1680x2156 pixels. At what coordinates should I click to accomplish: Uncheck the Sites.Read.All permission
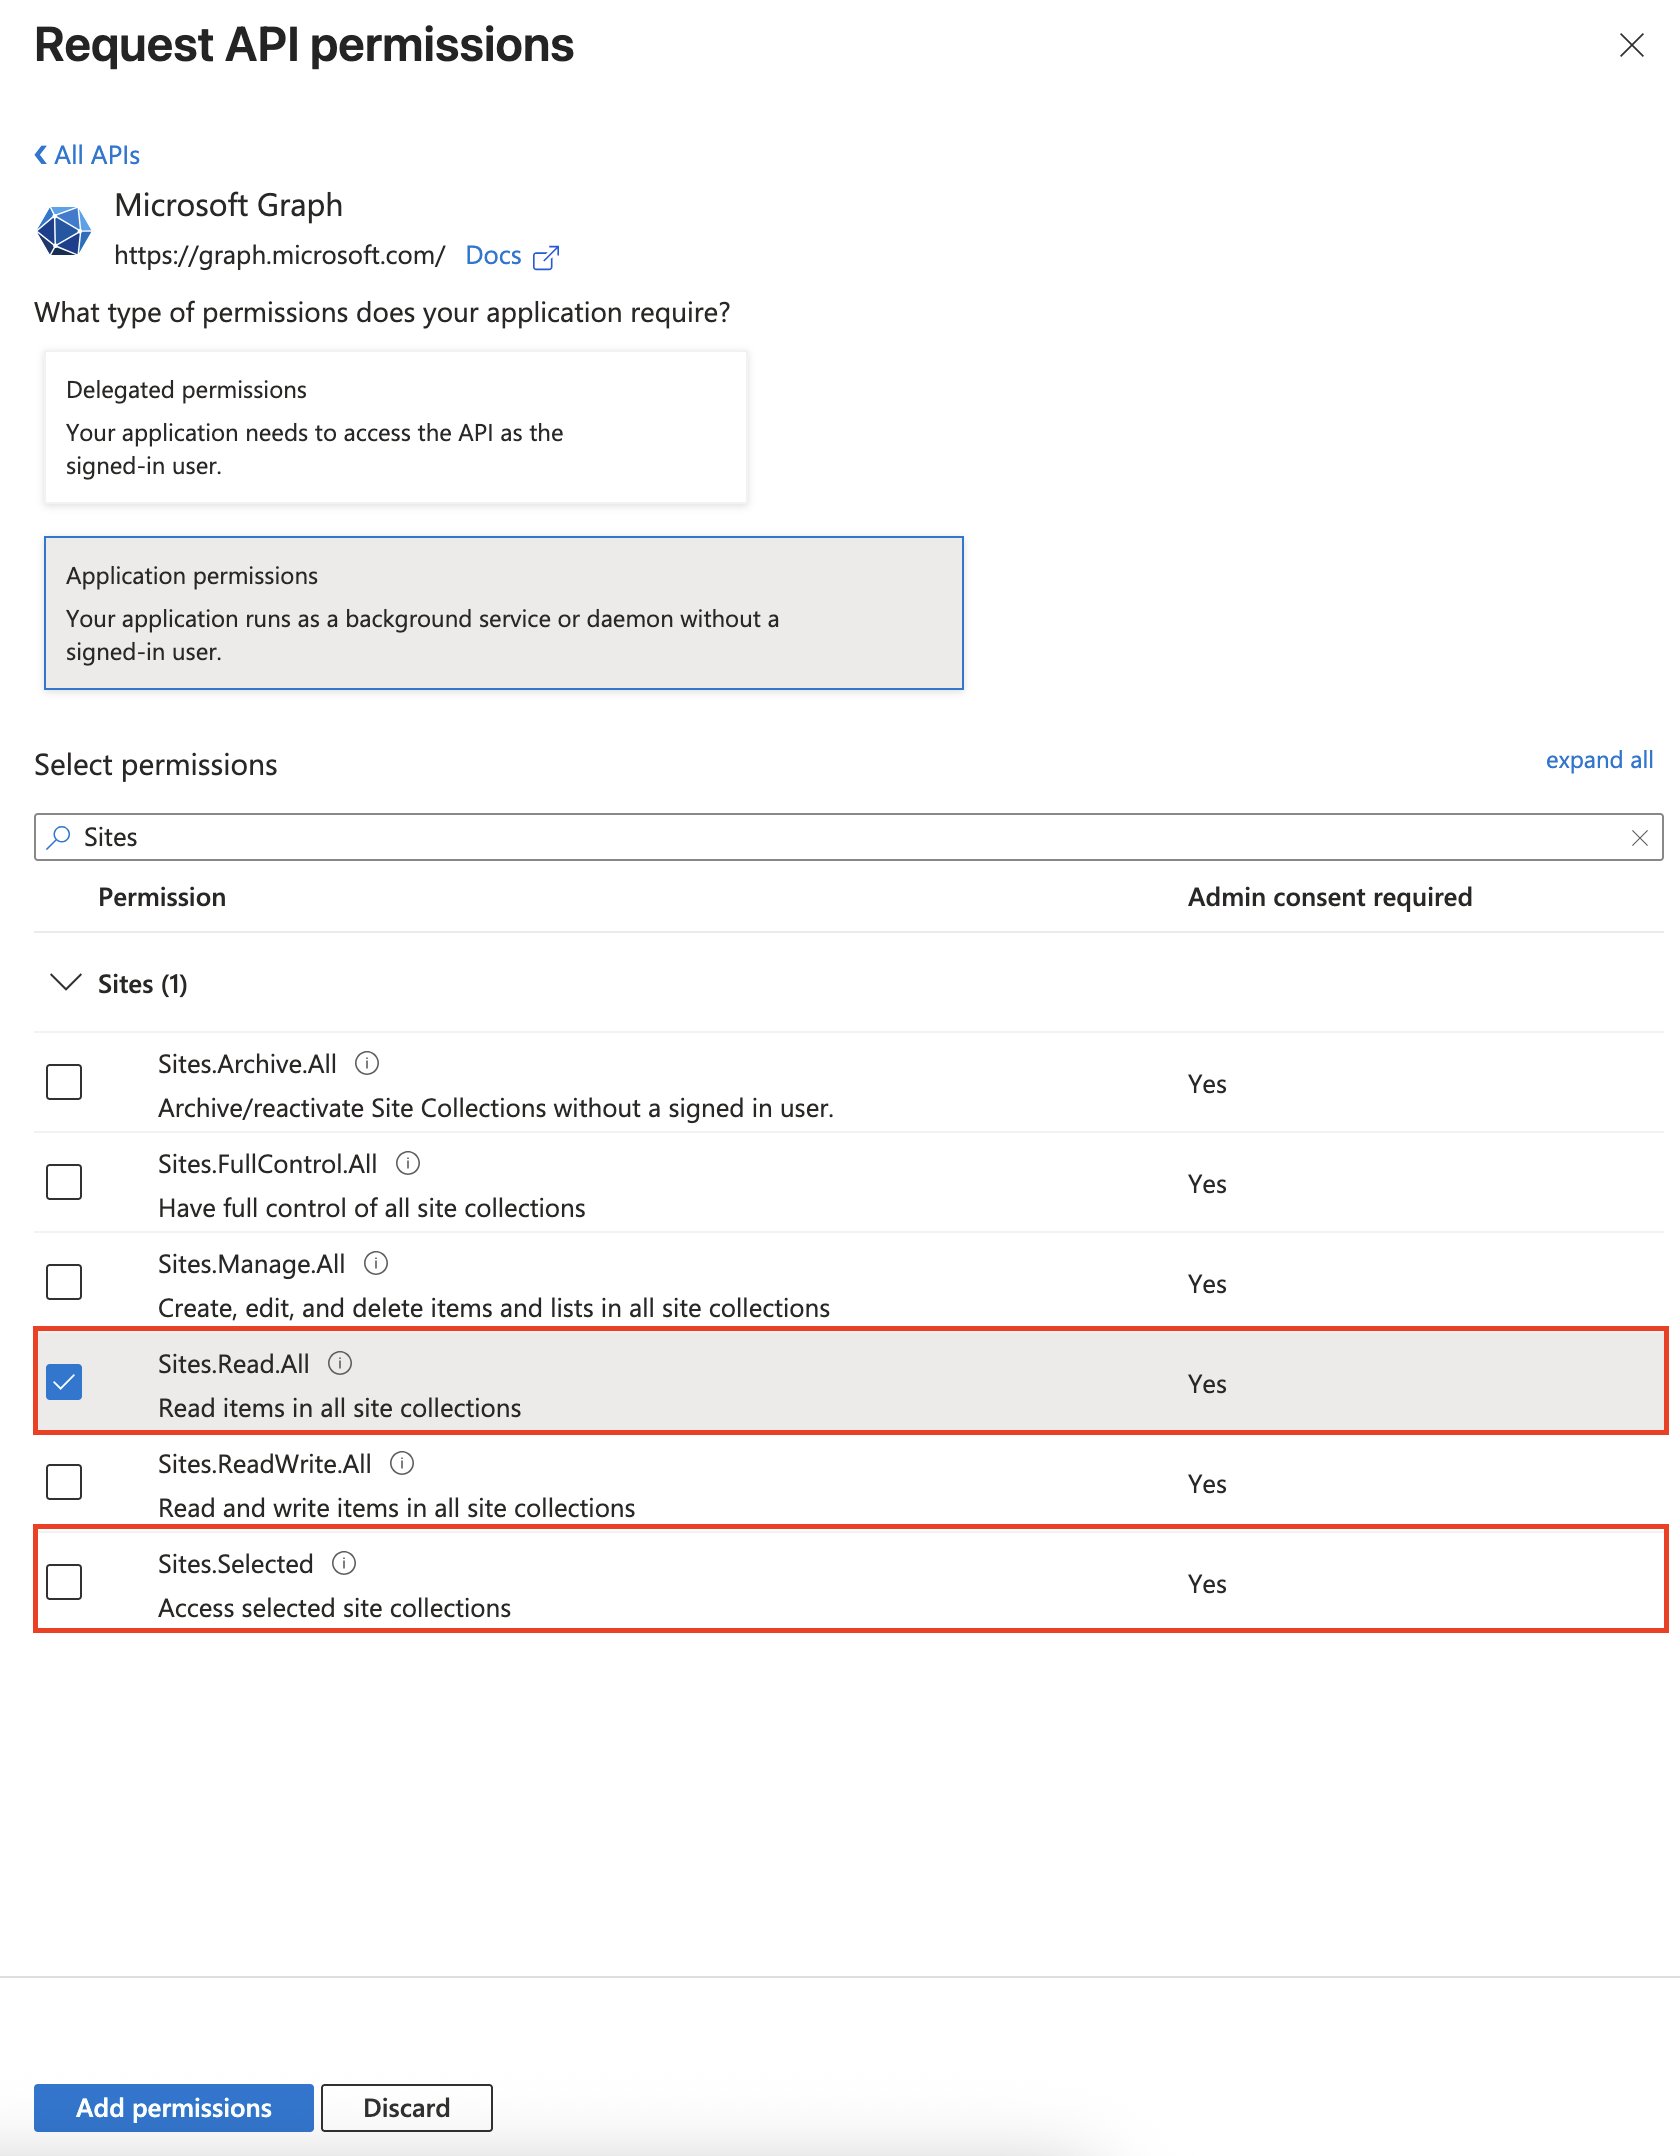(x=63, y=1382)
